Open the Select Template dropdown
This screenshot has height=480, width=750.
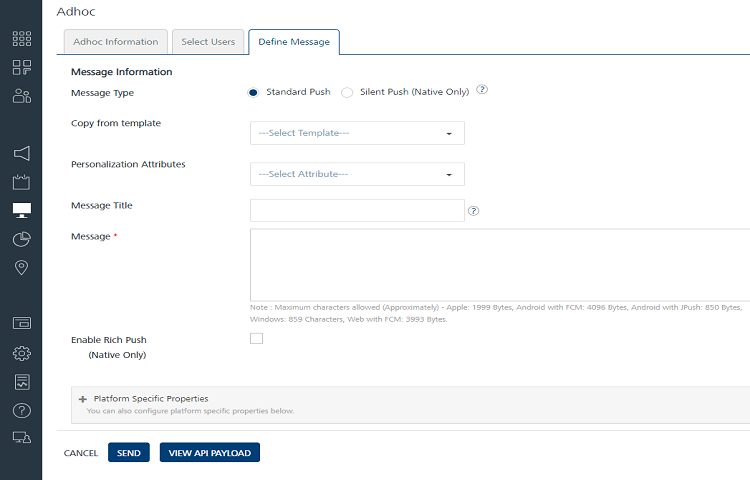click(357, 133)
